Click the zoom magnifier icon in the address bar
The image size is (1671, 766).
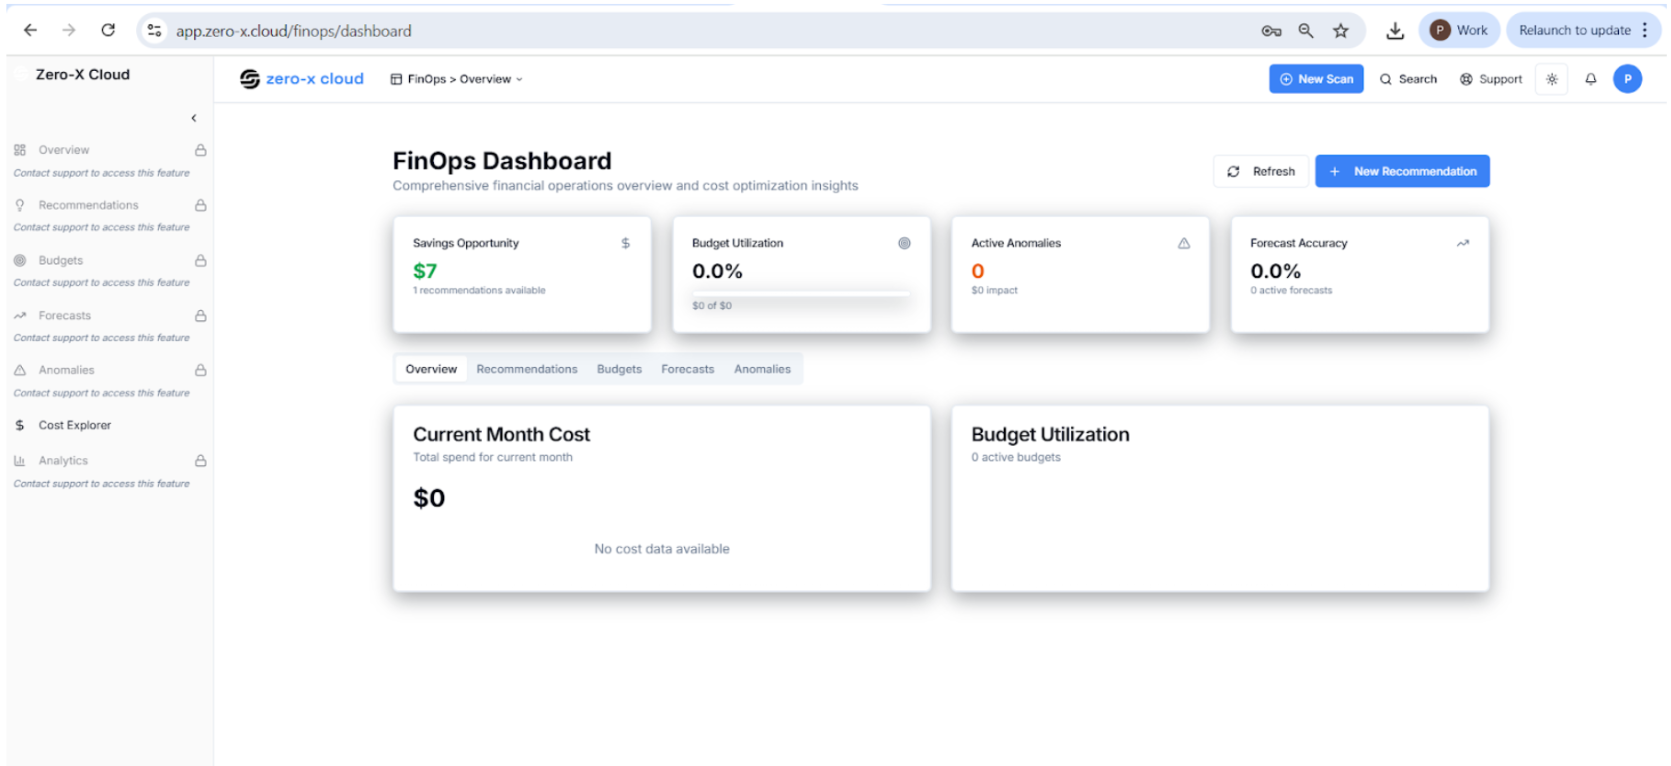pyautogui.click(x=1306, y=31)
